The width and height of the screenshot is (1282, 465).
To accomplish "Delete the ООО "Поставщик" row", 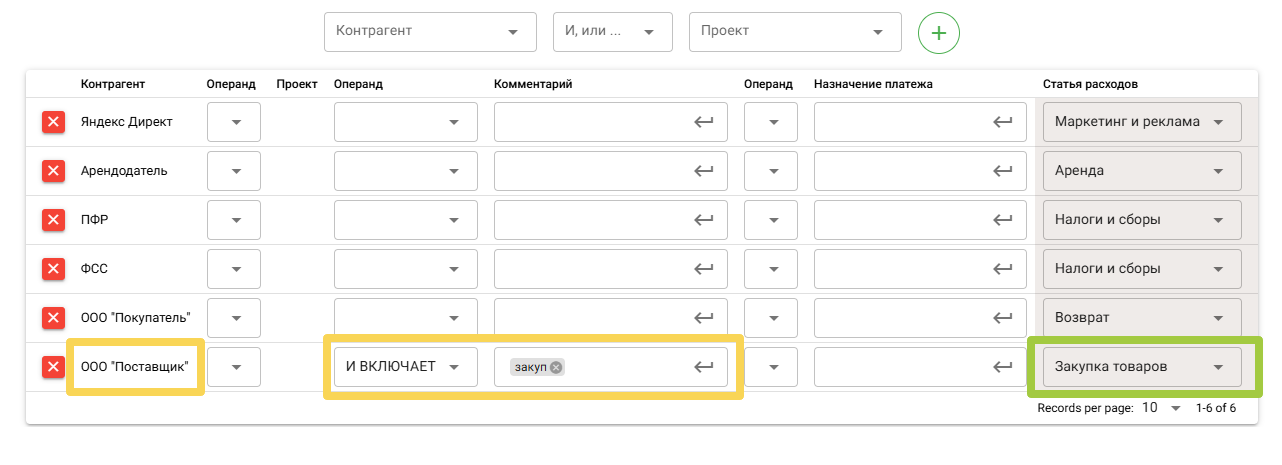I will coord(53,367).
